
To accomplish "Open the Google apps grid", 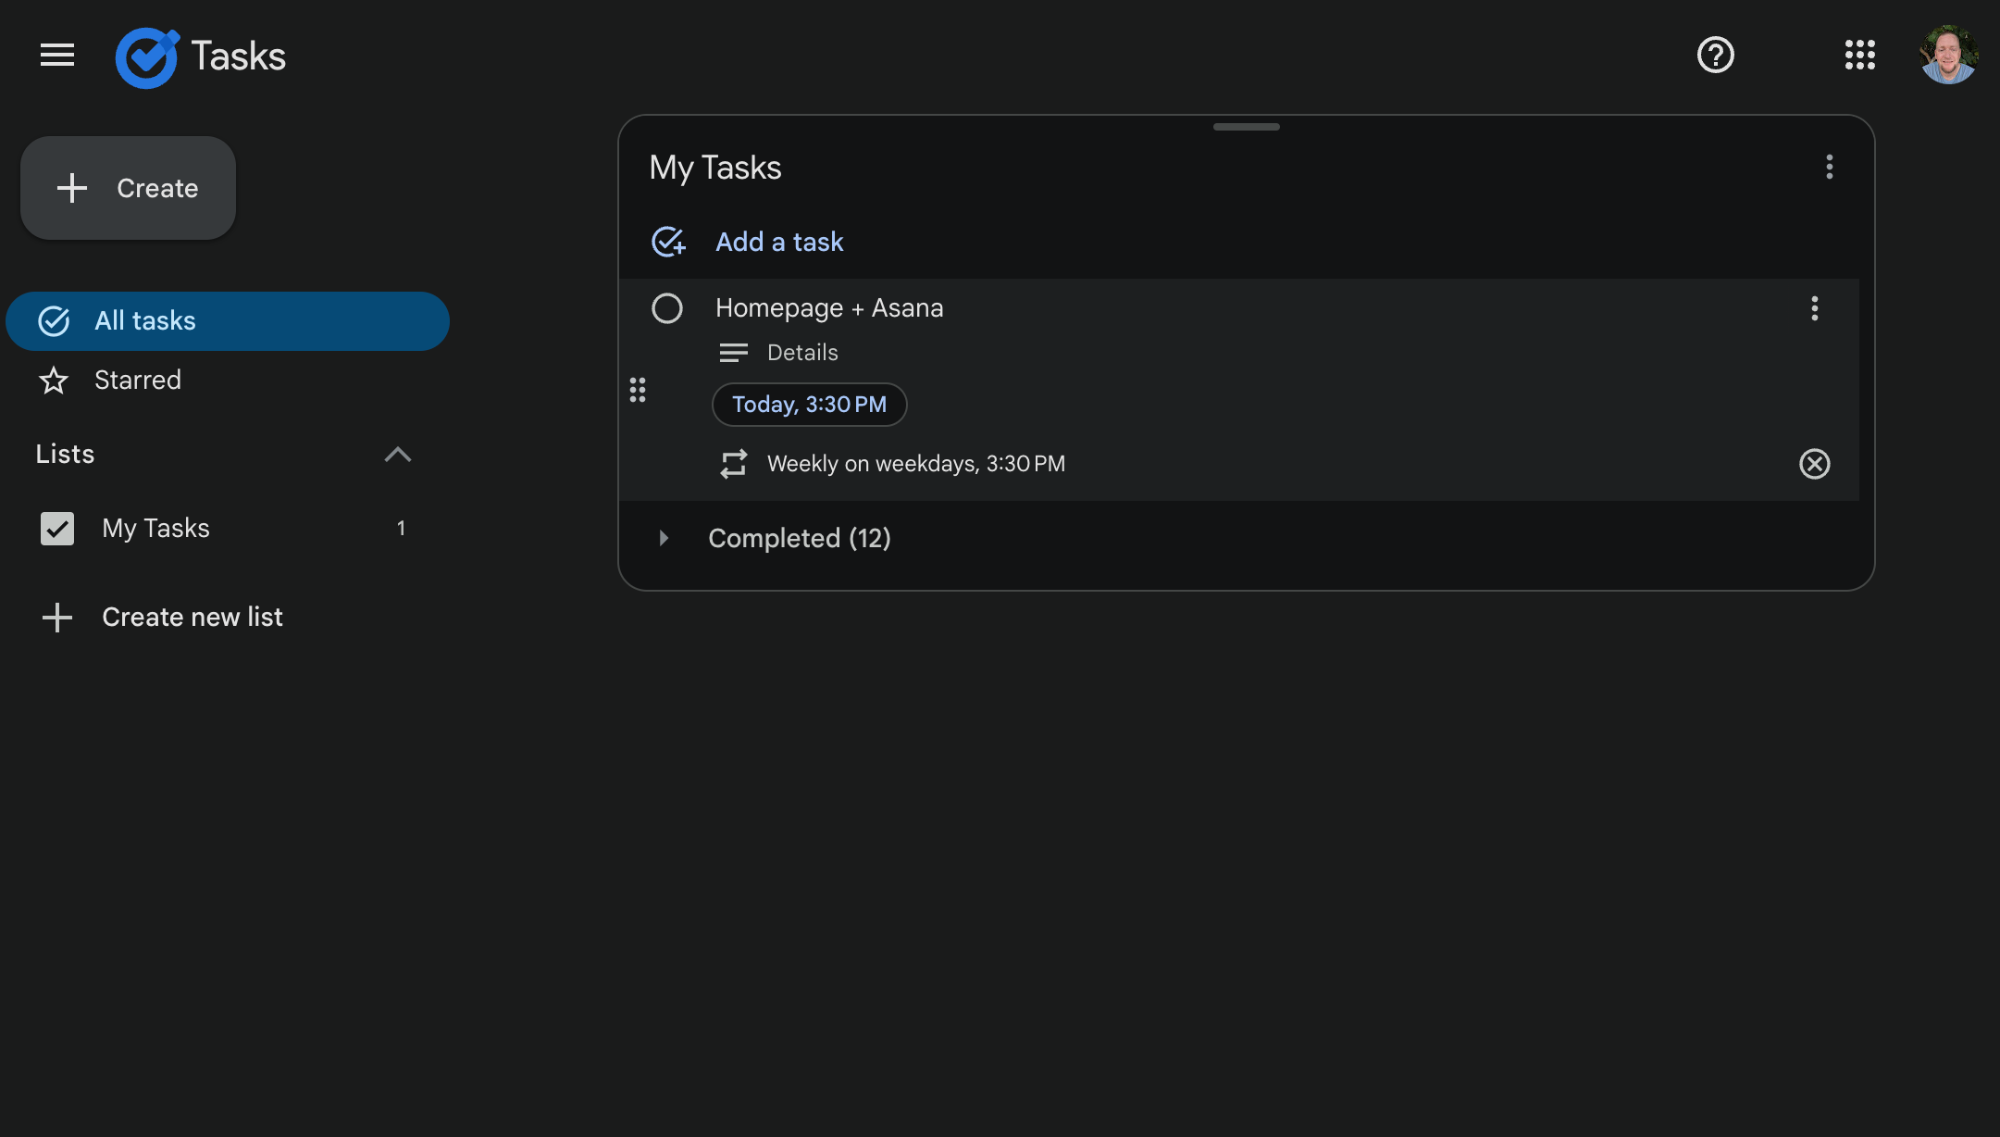I will pyautogui.click(x=1860, y=55).
